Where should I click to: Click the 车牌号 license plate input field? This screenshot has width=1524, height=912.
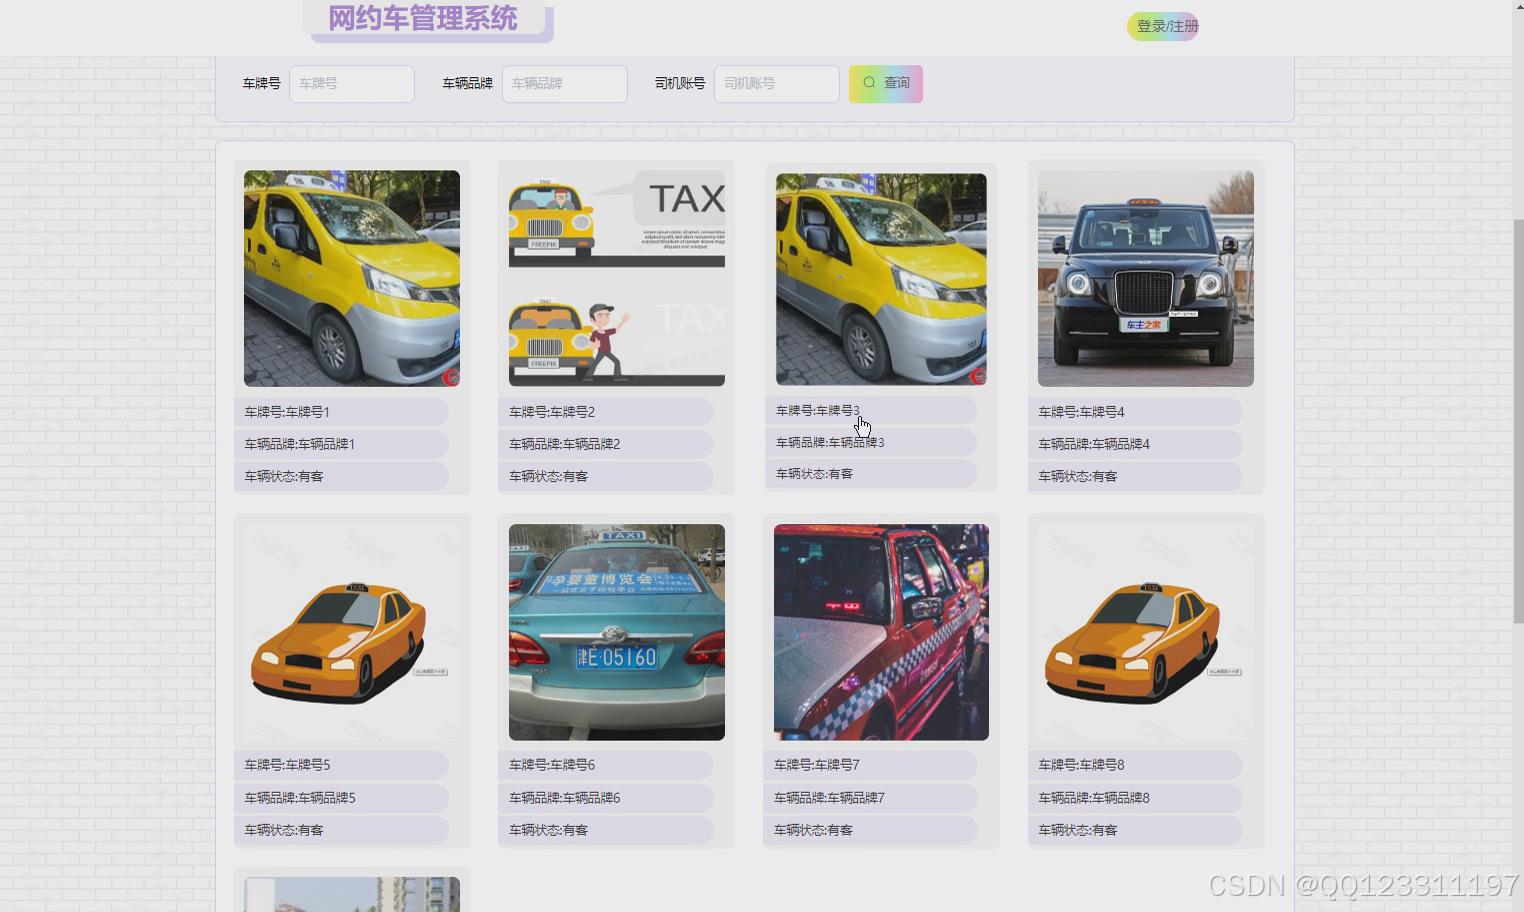pos(351,84)
